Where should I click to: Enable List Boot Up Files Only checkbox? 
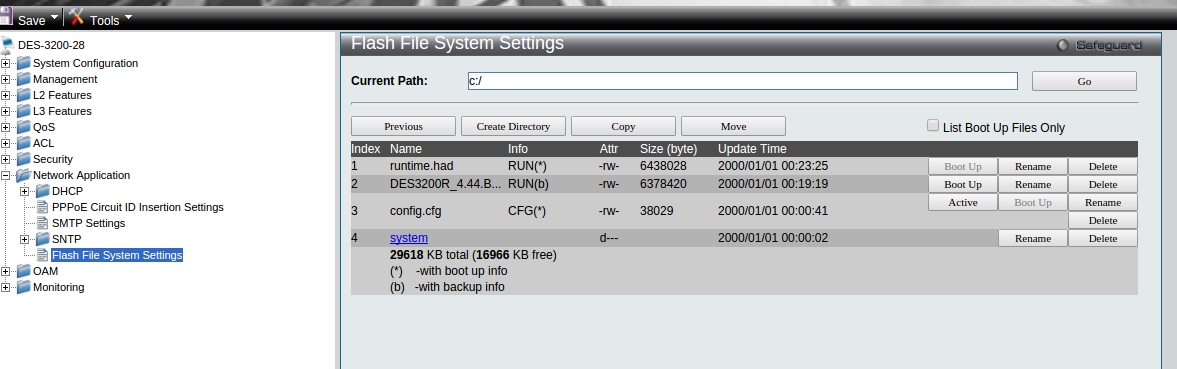pyautogui.click(x=933, y=126)
